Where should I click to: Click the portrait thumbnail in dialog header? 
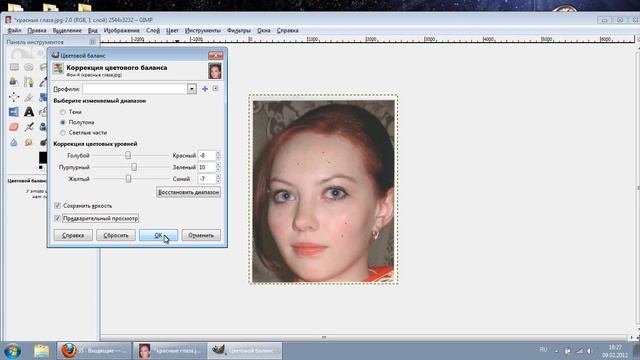(215, 71)
